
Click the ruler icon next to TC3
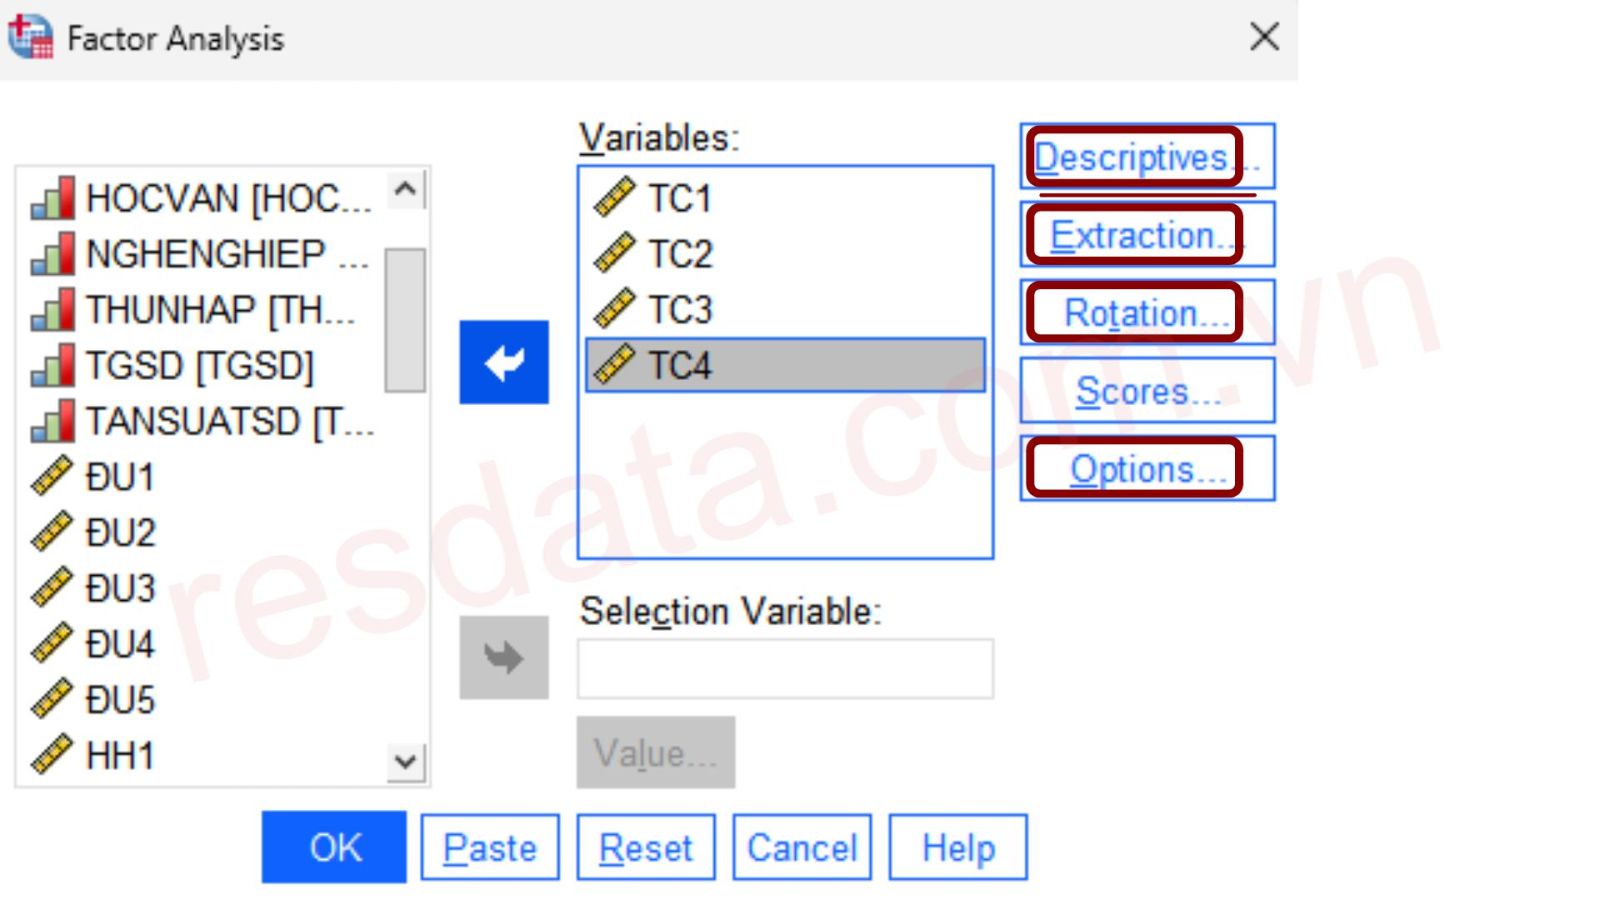pos(614,309)
